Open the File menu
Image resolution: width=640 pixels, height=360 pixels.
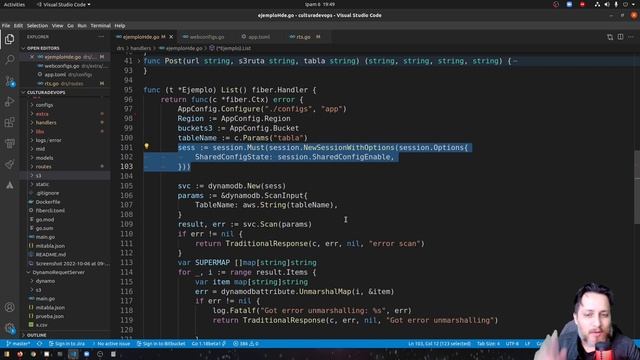coord(6,26)
